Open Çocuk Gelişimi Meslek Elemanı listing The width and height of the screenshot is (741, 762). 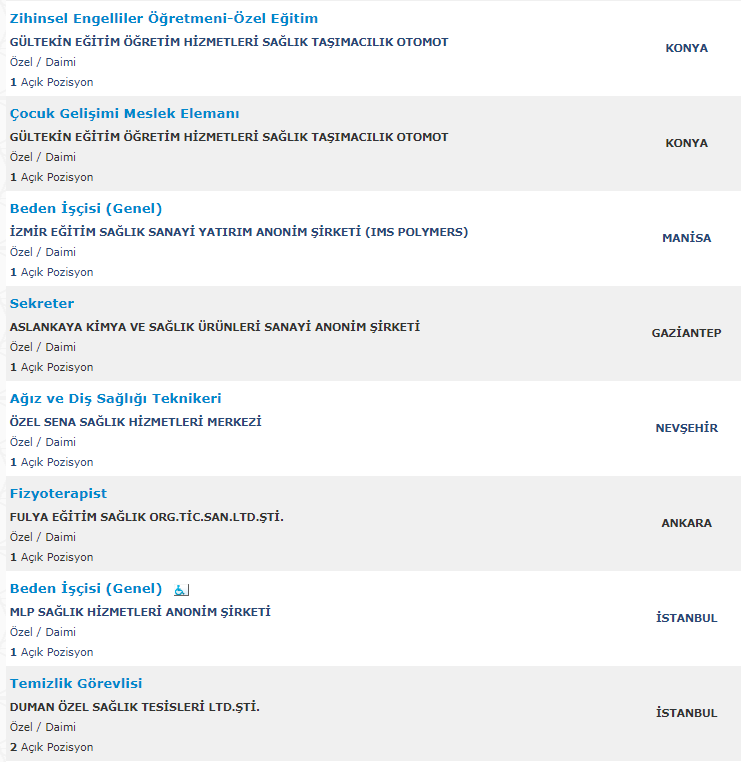pyautogui.click(x=124, y=114)
